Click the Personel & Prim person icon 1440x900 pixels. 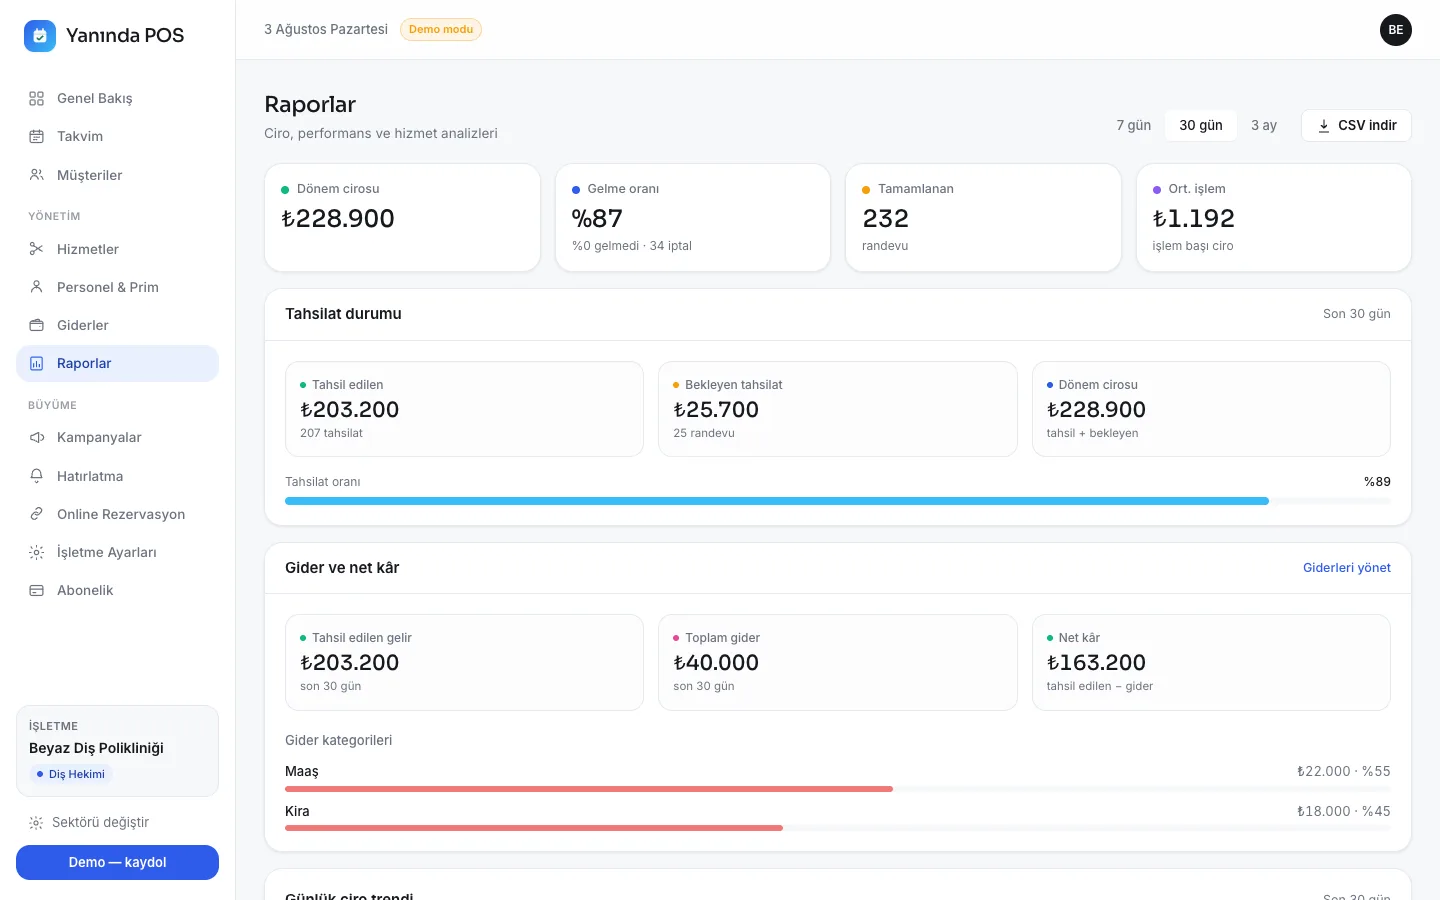click(37, 287)
